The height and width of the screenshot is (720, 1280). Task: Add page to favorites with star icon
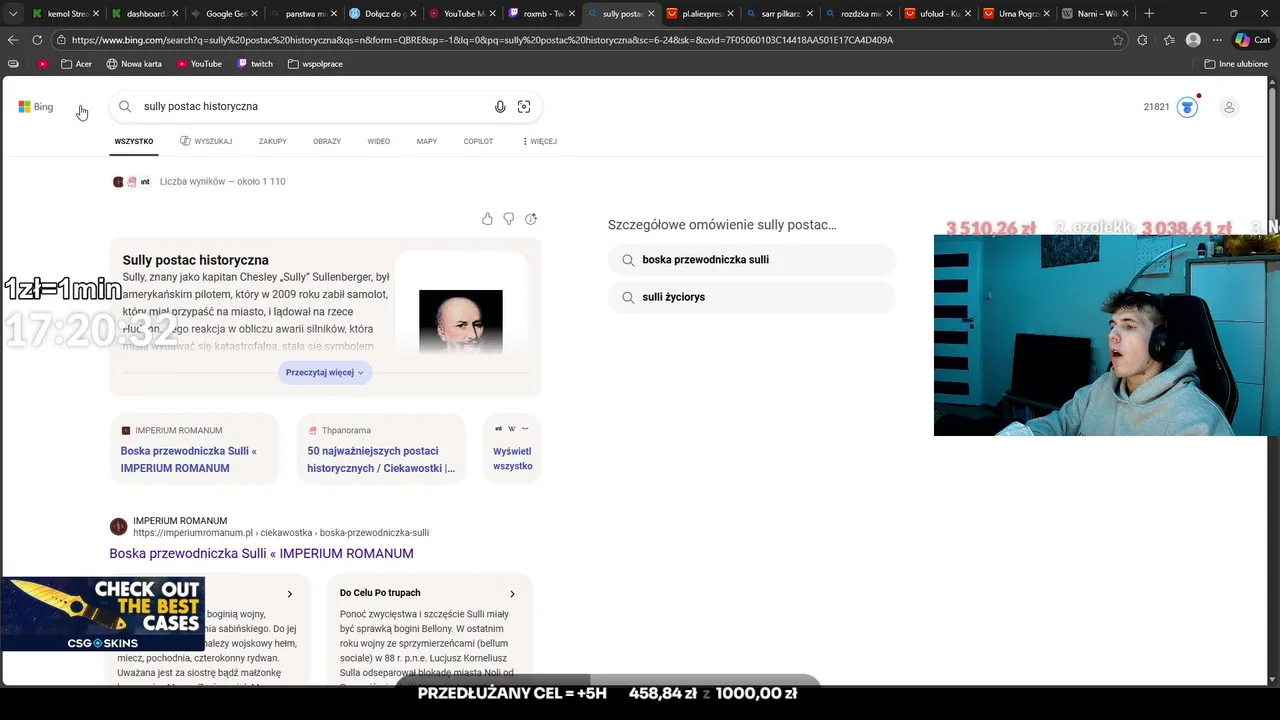pyautogui.click(x=1118, y=40)
